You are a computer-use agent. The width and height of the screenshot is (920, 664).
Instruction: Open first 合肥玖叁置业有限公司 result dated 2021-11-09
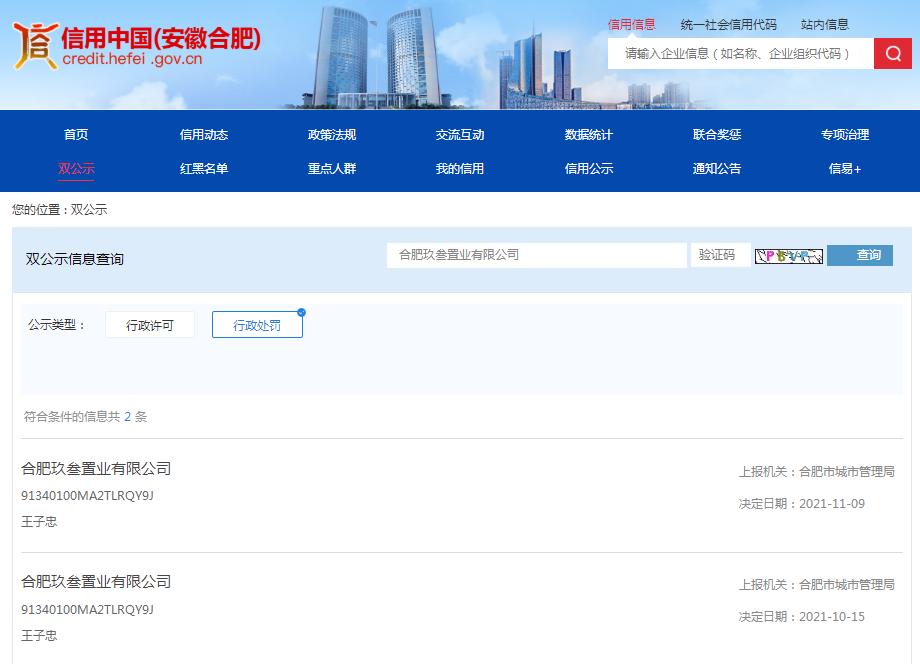[x=96, y=468]
